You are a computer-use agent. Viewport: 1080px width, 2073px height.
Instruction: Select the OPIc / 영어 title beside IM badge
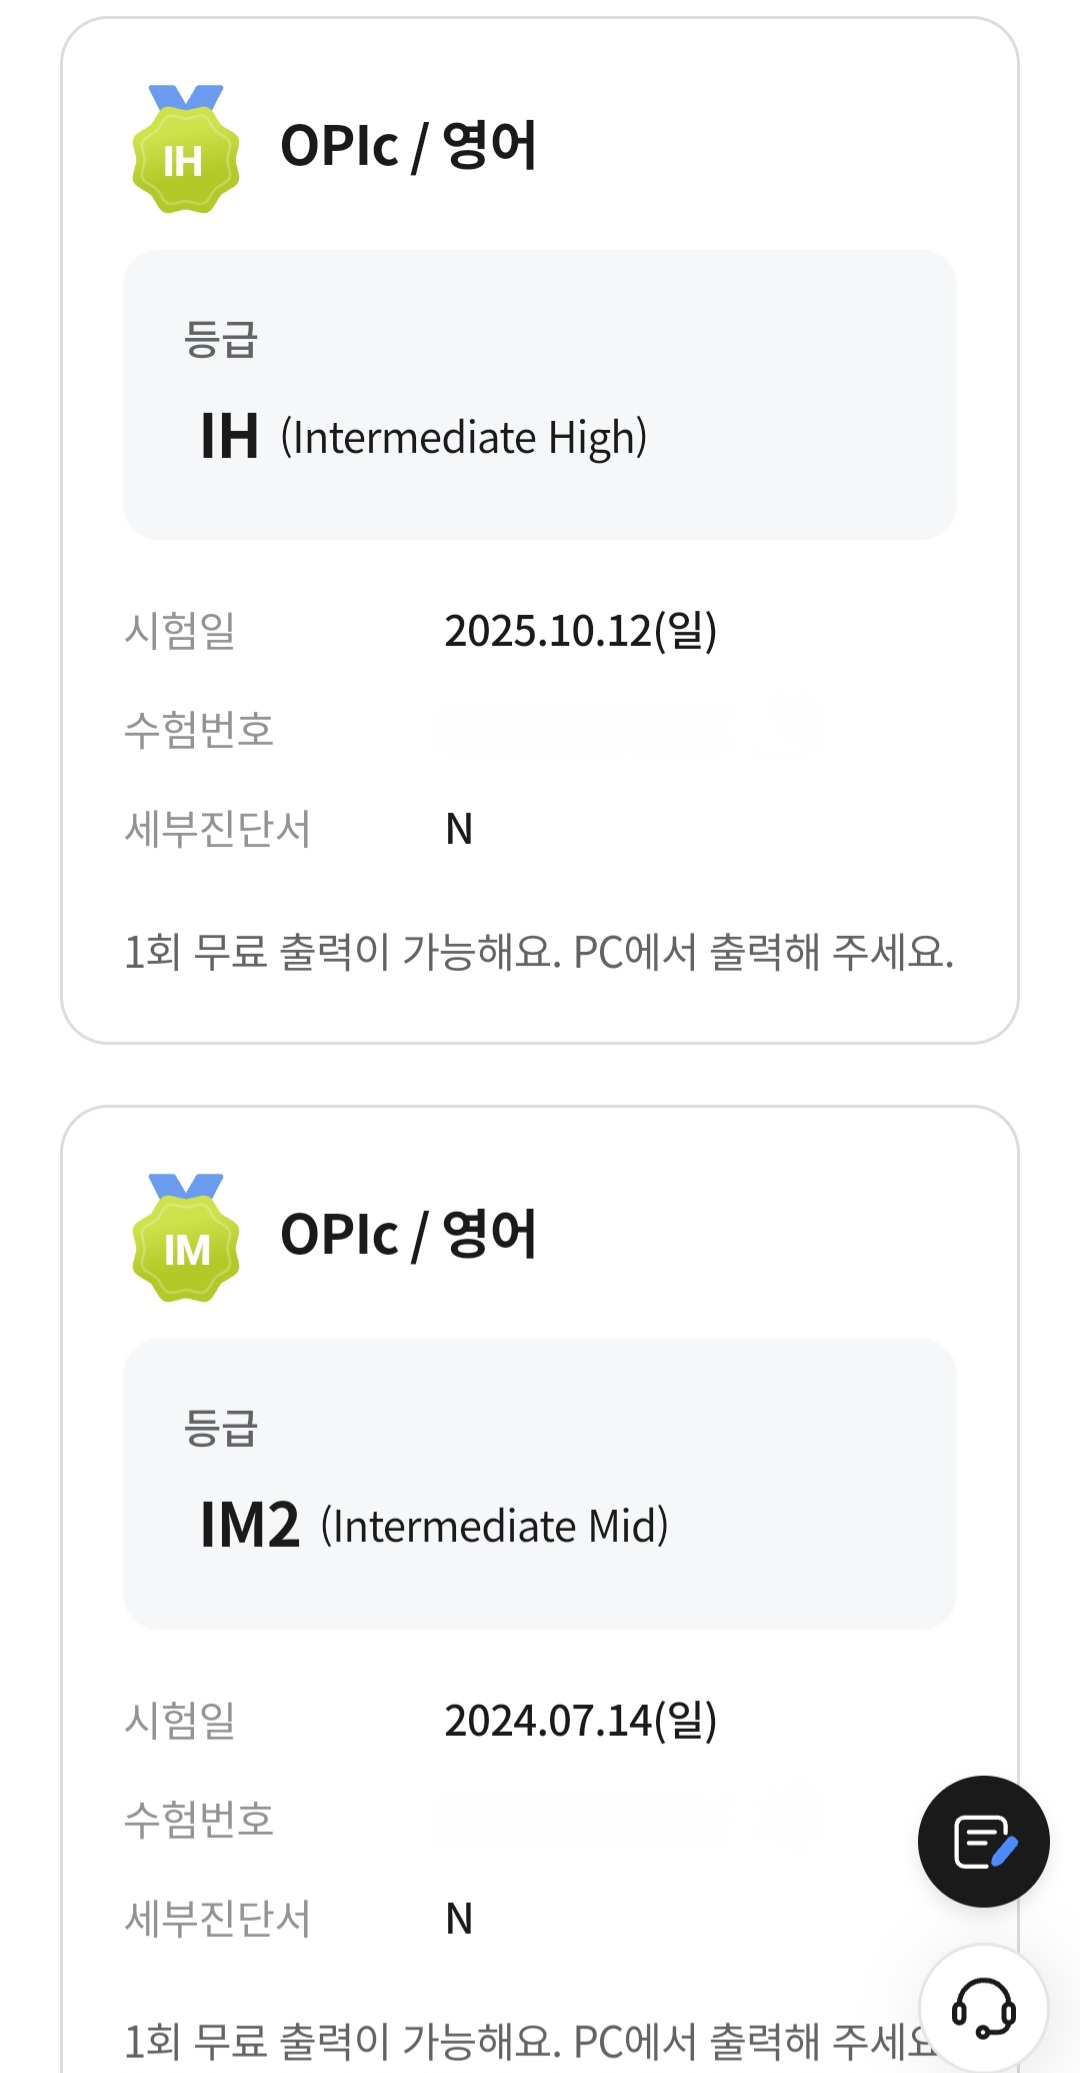pos(408,1235)
